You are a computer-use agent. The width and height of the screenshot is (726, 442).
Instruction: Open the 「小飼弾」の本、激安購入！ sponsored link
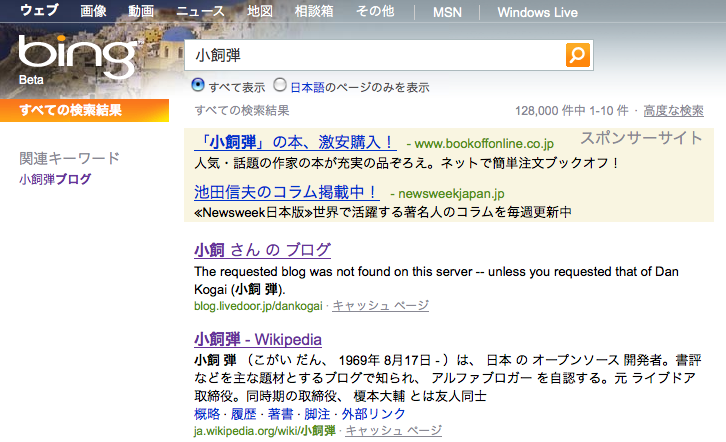(295, 142)
